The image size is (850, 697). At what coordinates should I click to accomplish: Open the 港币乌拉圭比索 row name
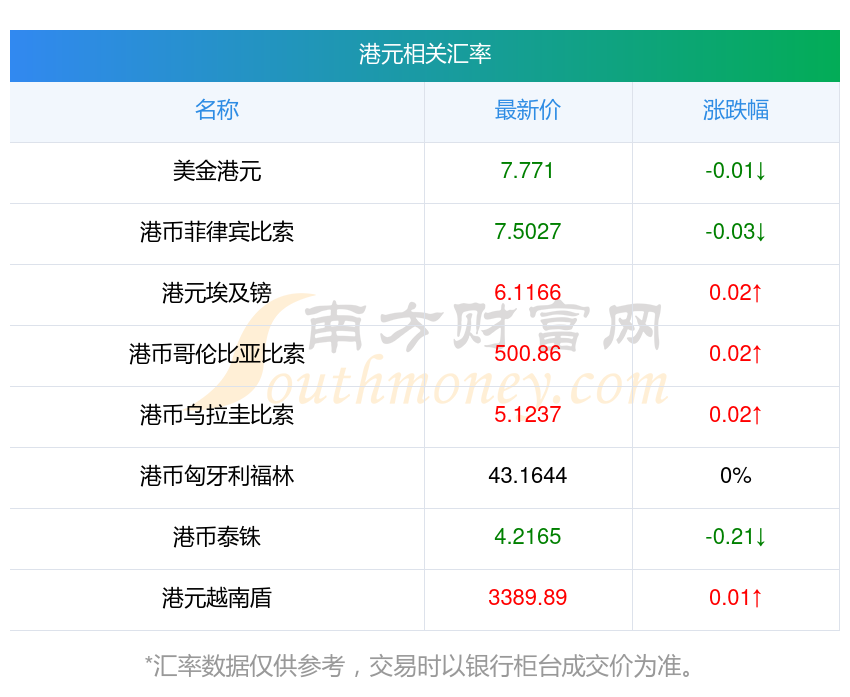click(217, 415)
